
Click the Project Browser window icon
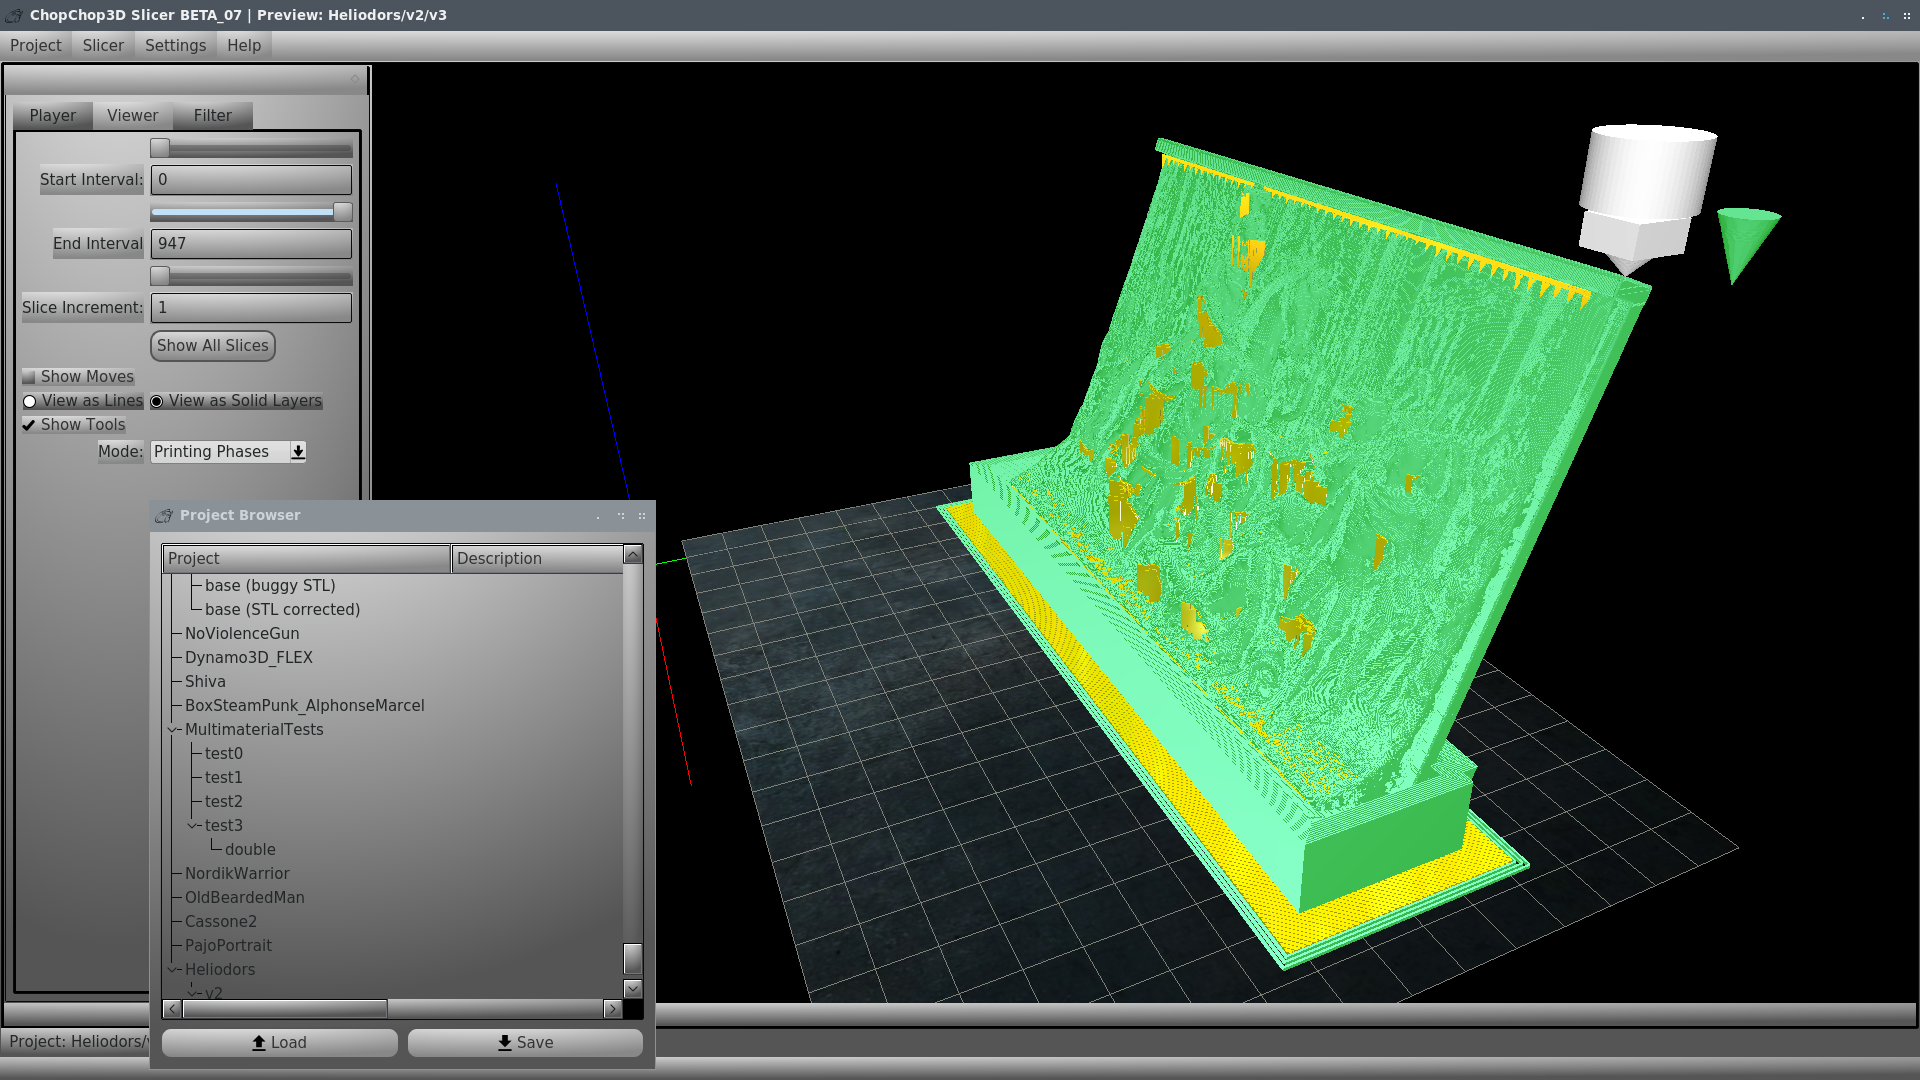click(164, 516)
